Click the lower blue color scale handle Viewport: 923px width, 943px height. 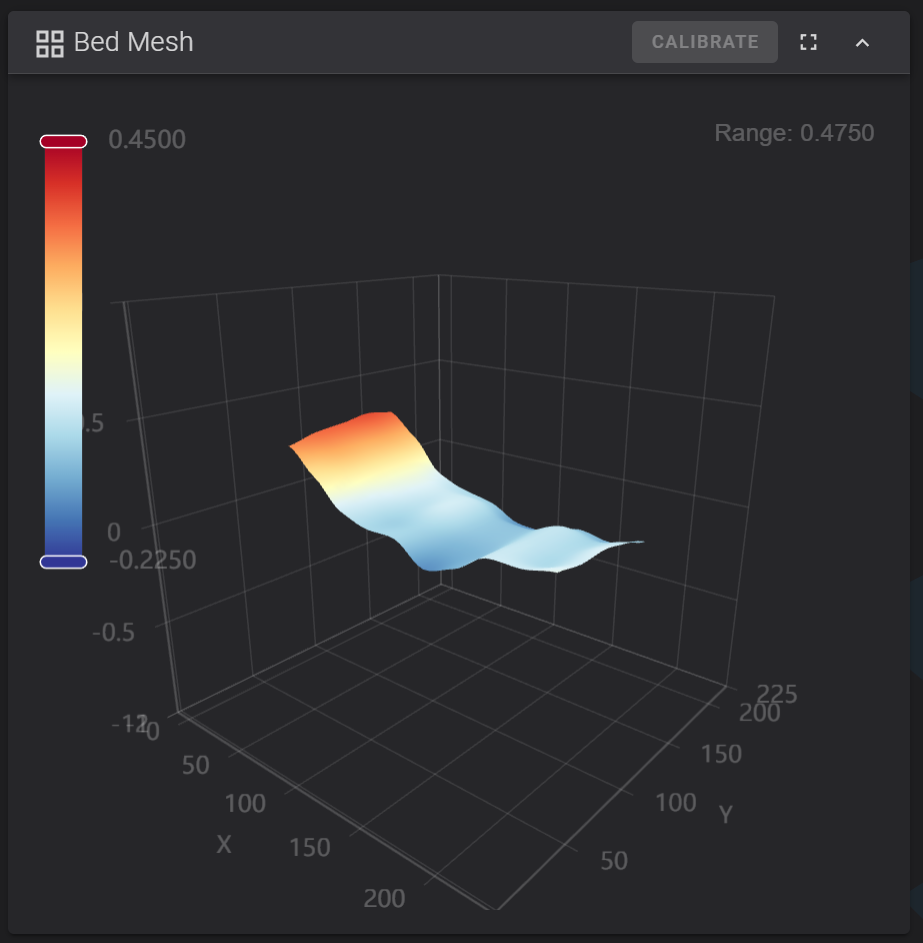pos(63,562)
